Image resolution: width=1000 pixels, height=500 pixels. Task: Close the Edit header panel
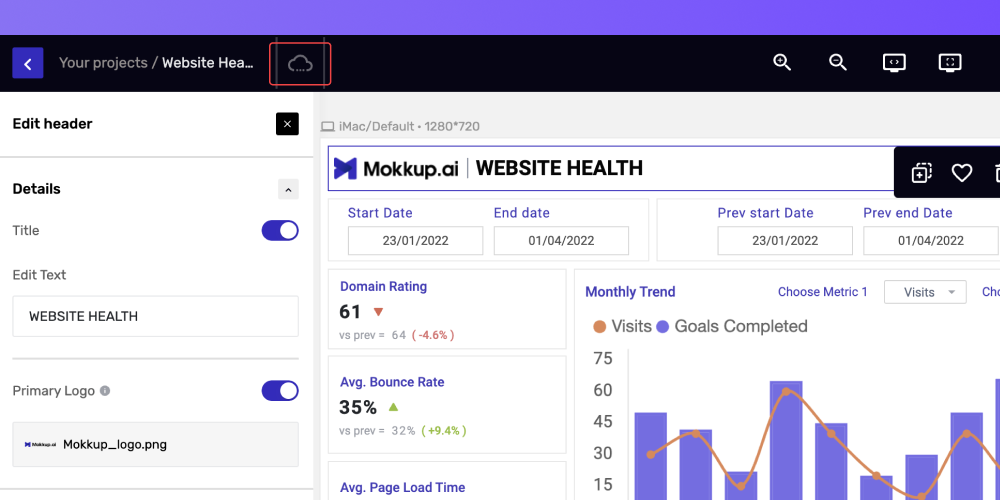coord(287,124)
